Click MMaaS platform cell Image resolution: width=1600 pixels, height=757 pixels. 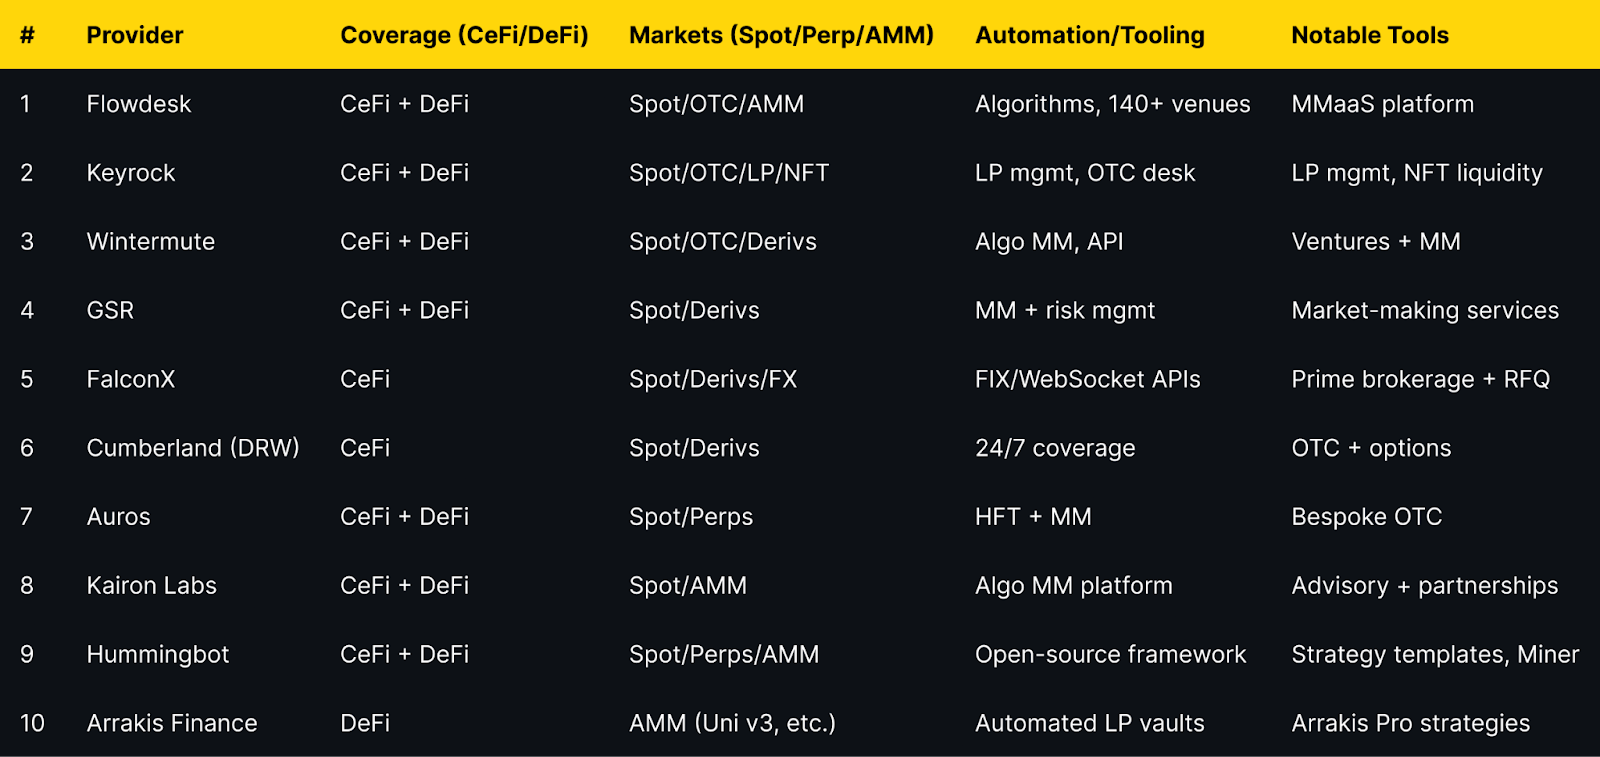[x=1383, y=104]
